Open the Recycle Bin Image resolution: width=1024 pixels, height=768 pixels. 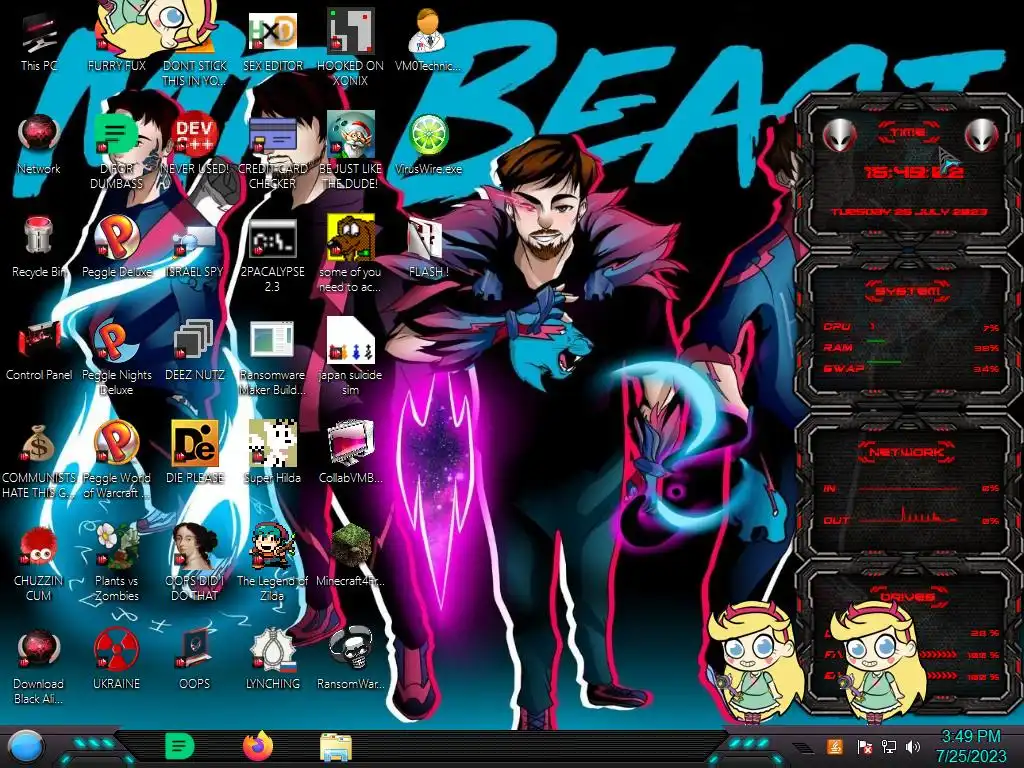[39, 248]
